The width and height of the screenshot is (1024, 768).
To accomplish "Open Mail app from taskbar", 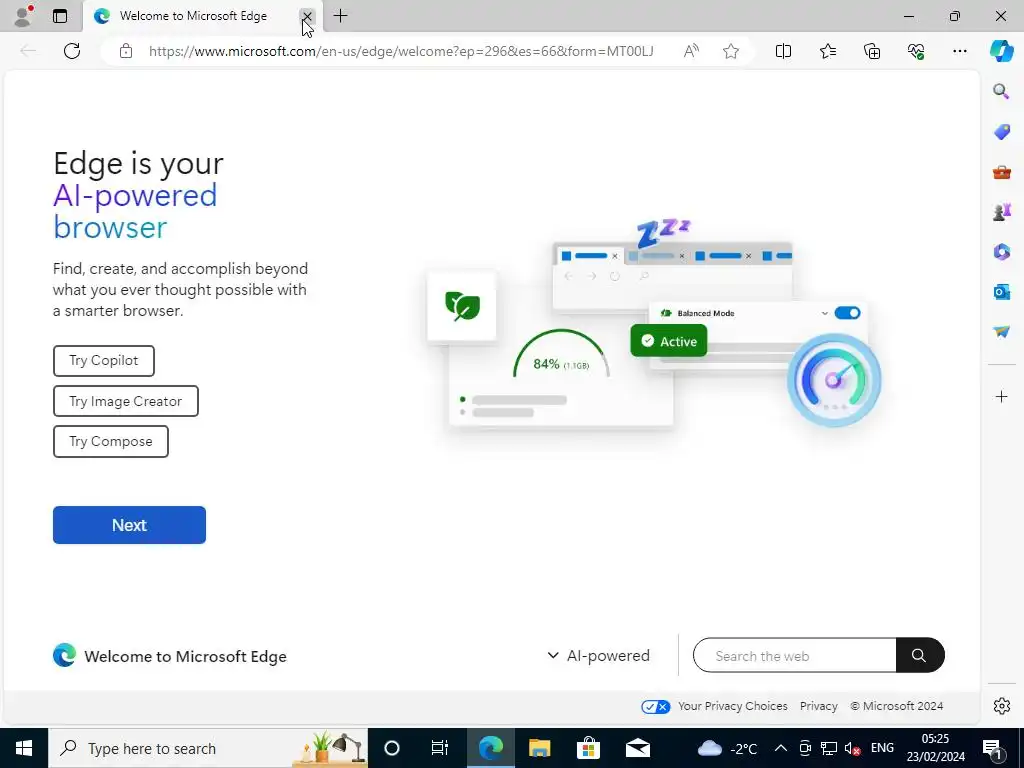I will (x=637, y=748).
